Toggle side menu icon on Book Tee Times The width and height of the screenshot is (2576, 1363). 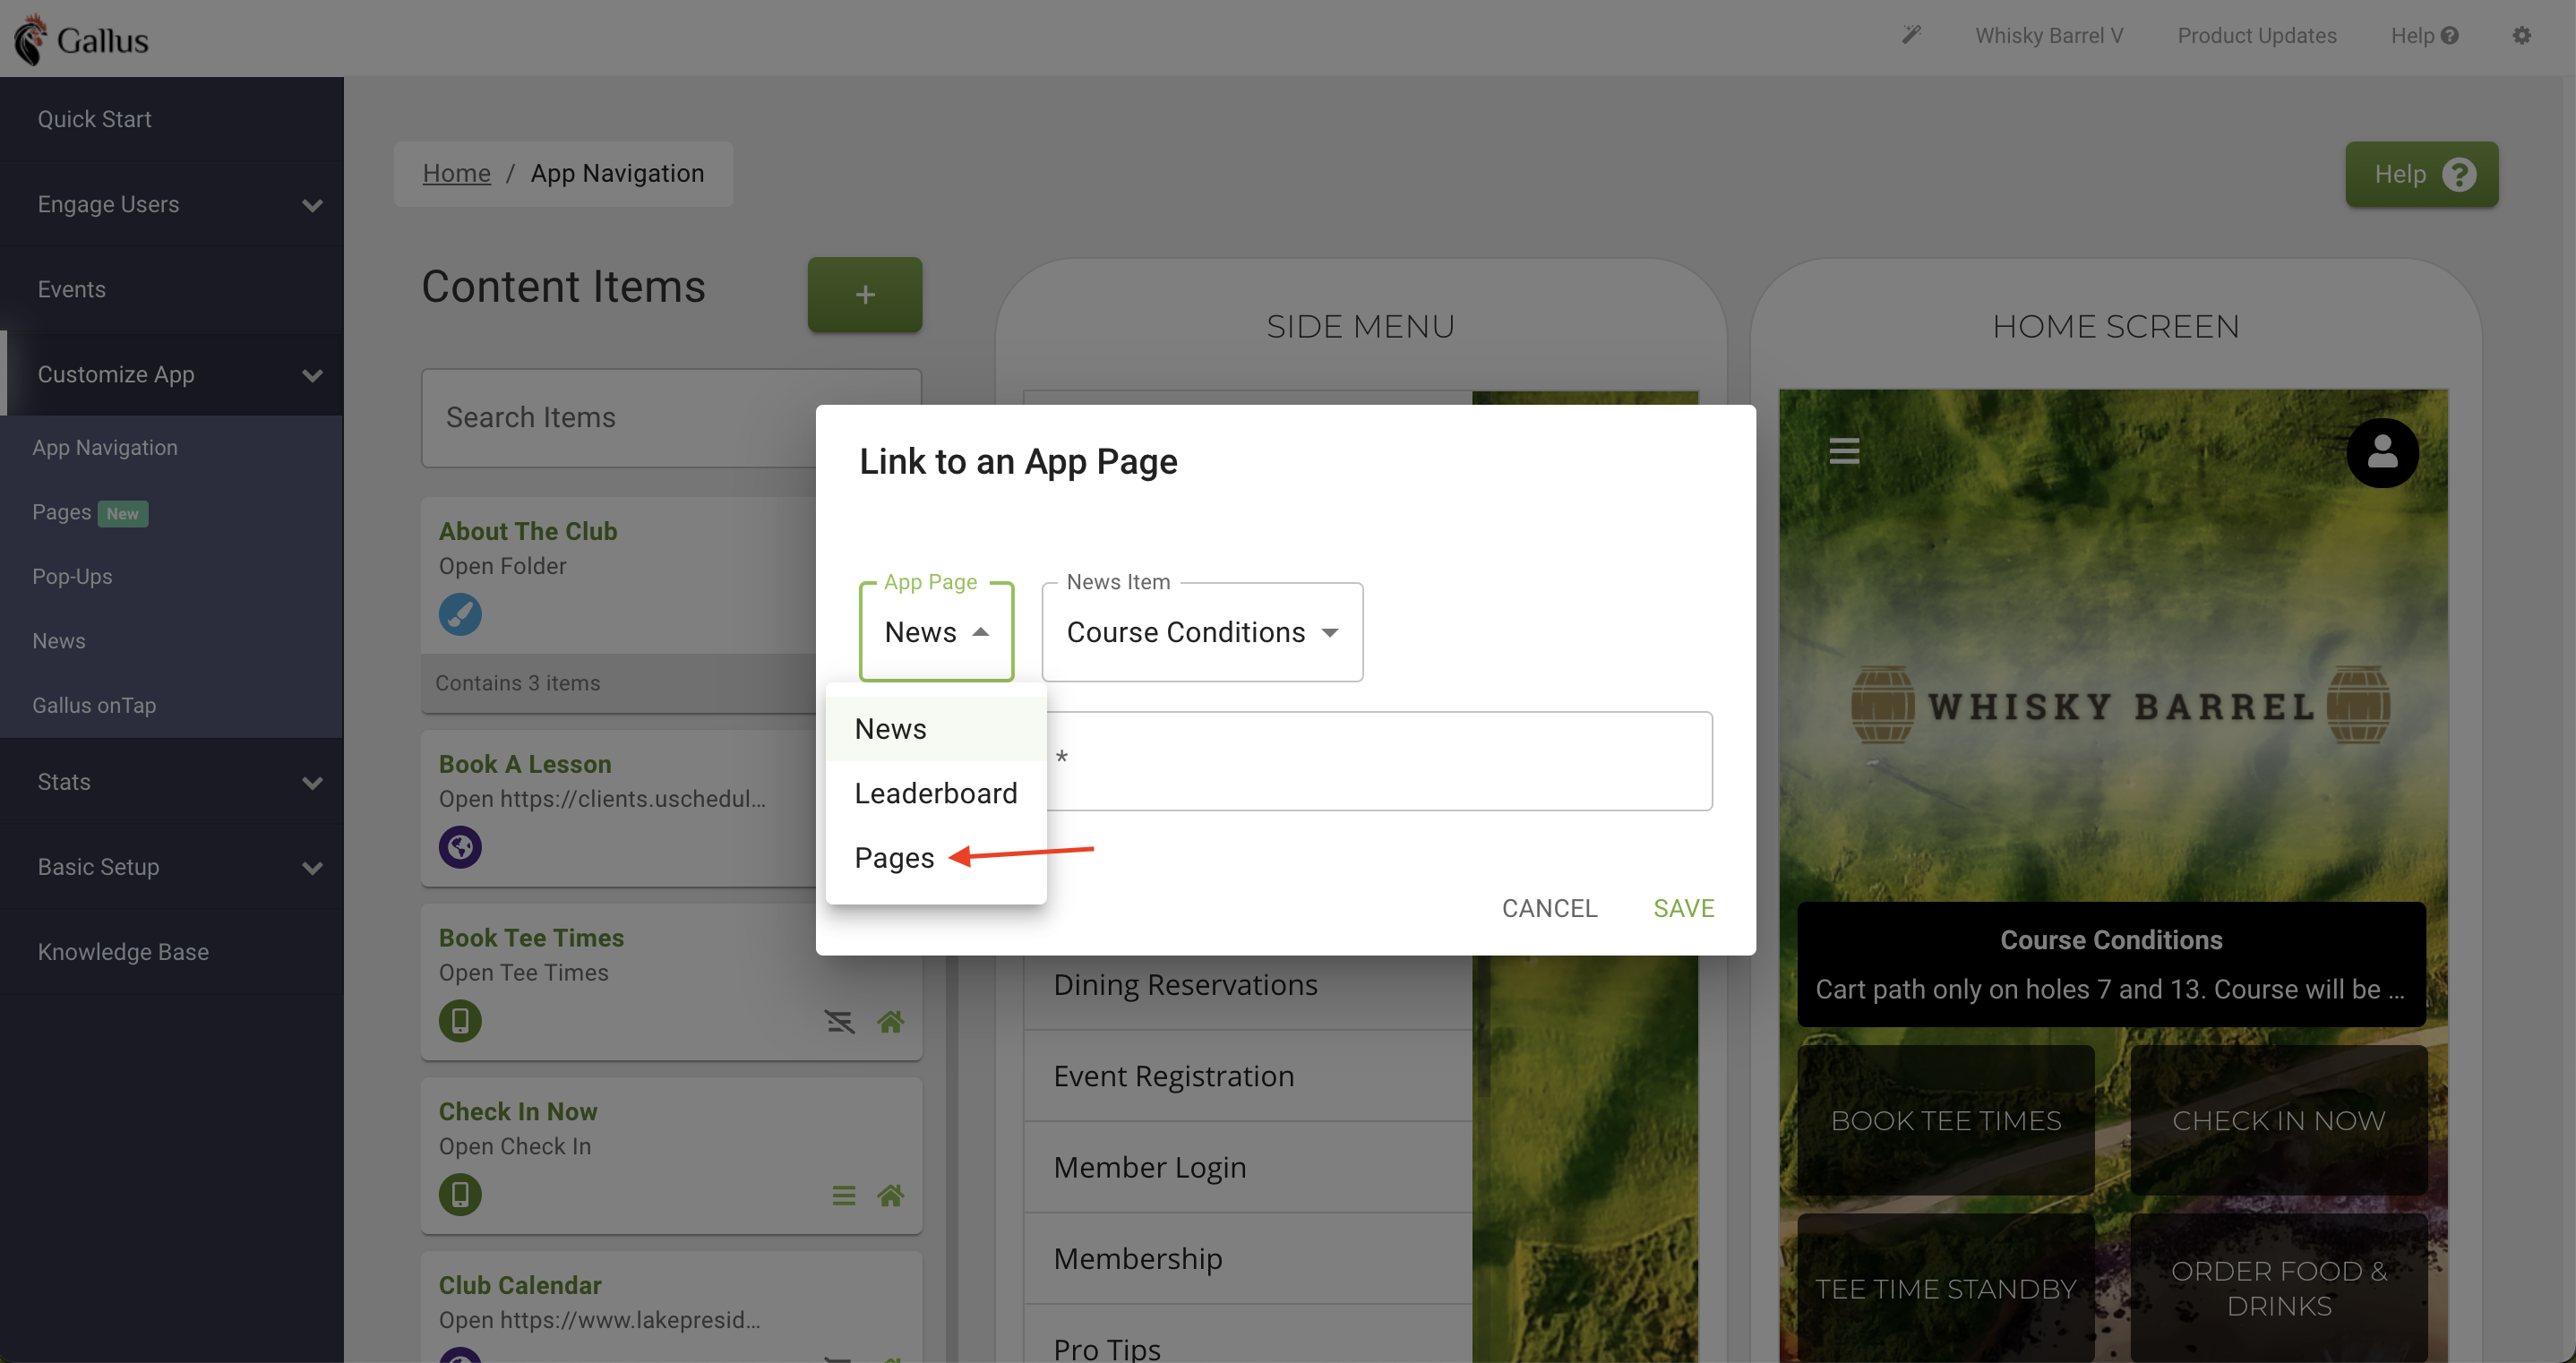point(839,1022)
